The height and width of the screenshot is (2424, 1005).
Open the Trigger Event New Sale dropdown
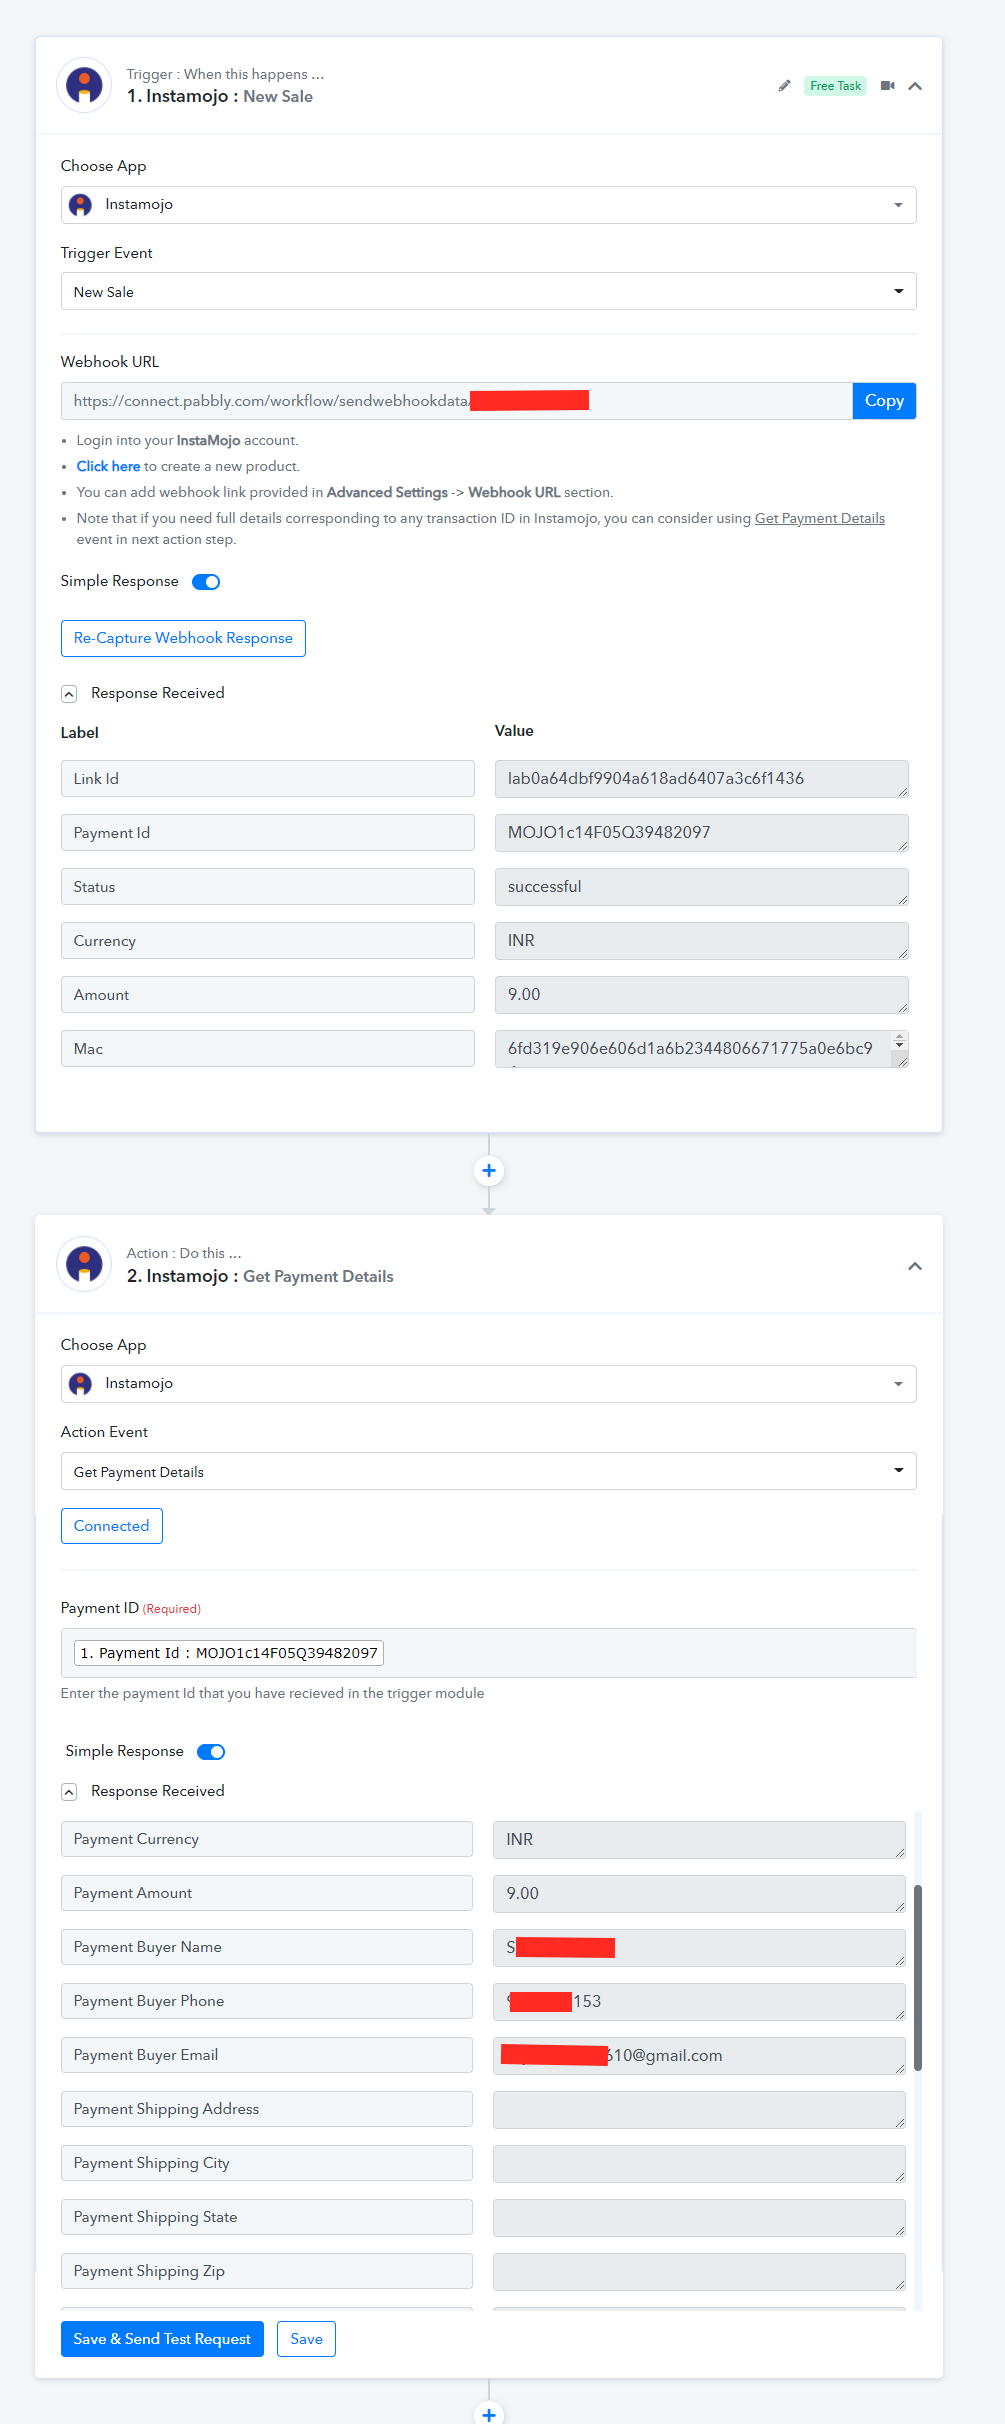pyautogui.click(x=489, y=292)
